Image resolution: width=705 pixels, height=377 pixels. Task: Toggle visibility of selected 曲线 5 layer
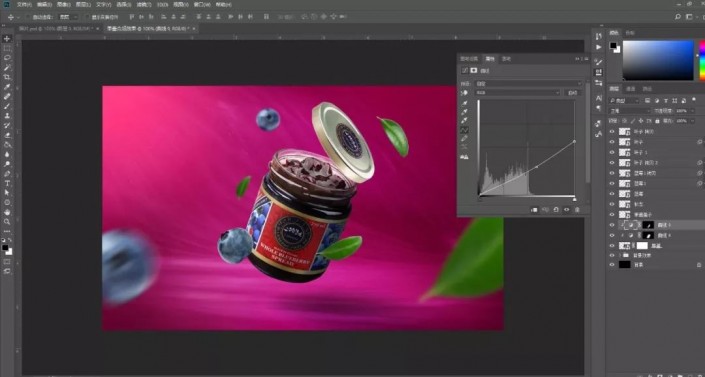611,225
